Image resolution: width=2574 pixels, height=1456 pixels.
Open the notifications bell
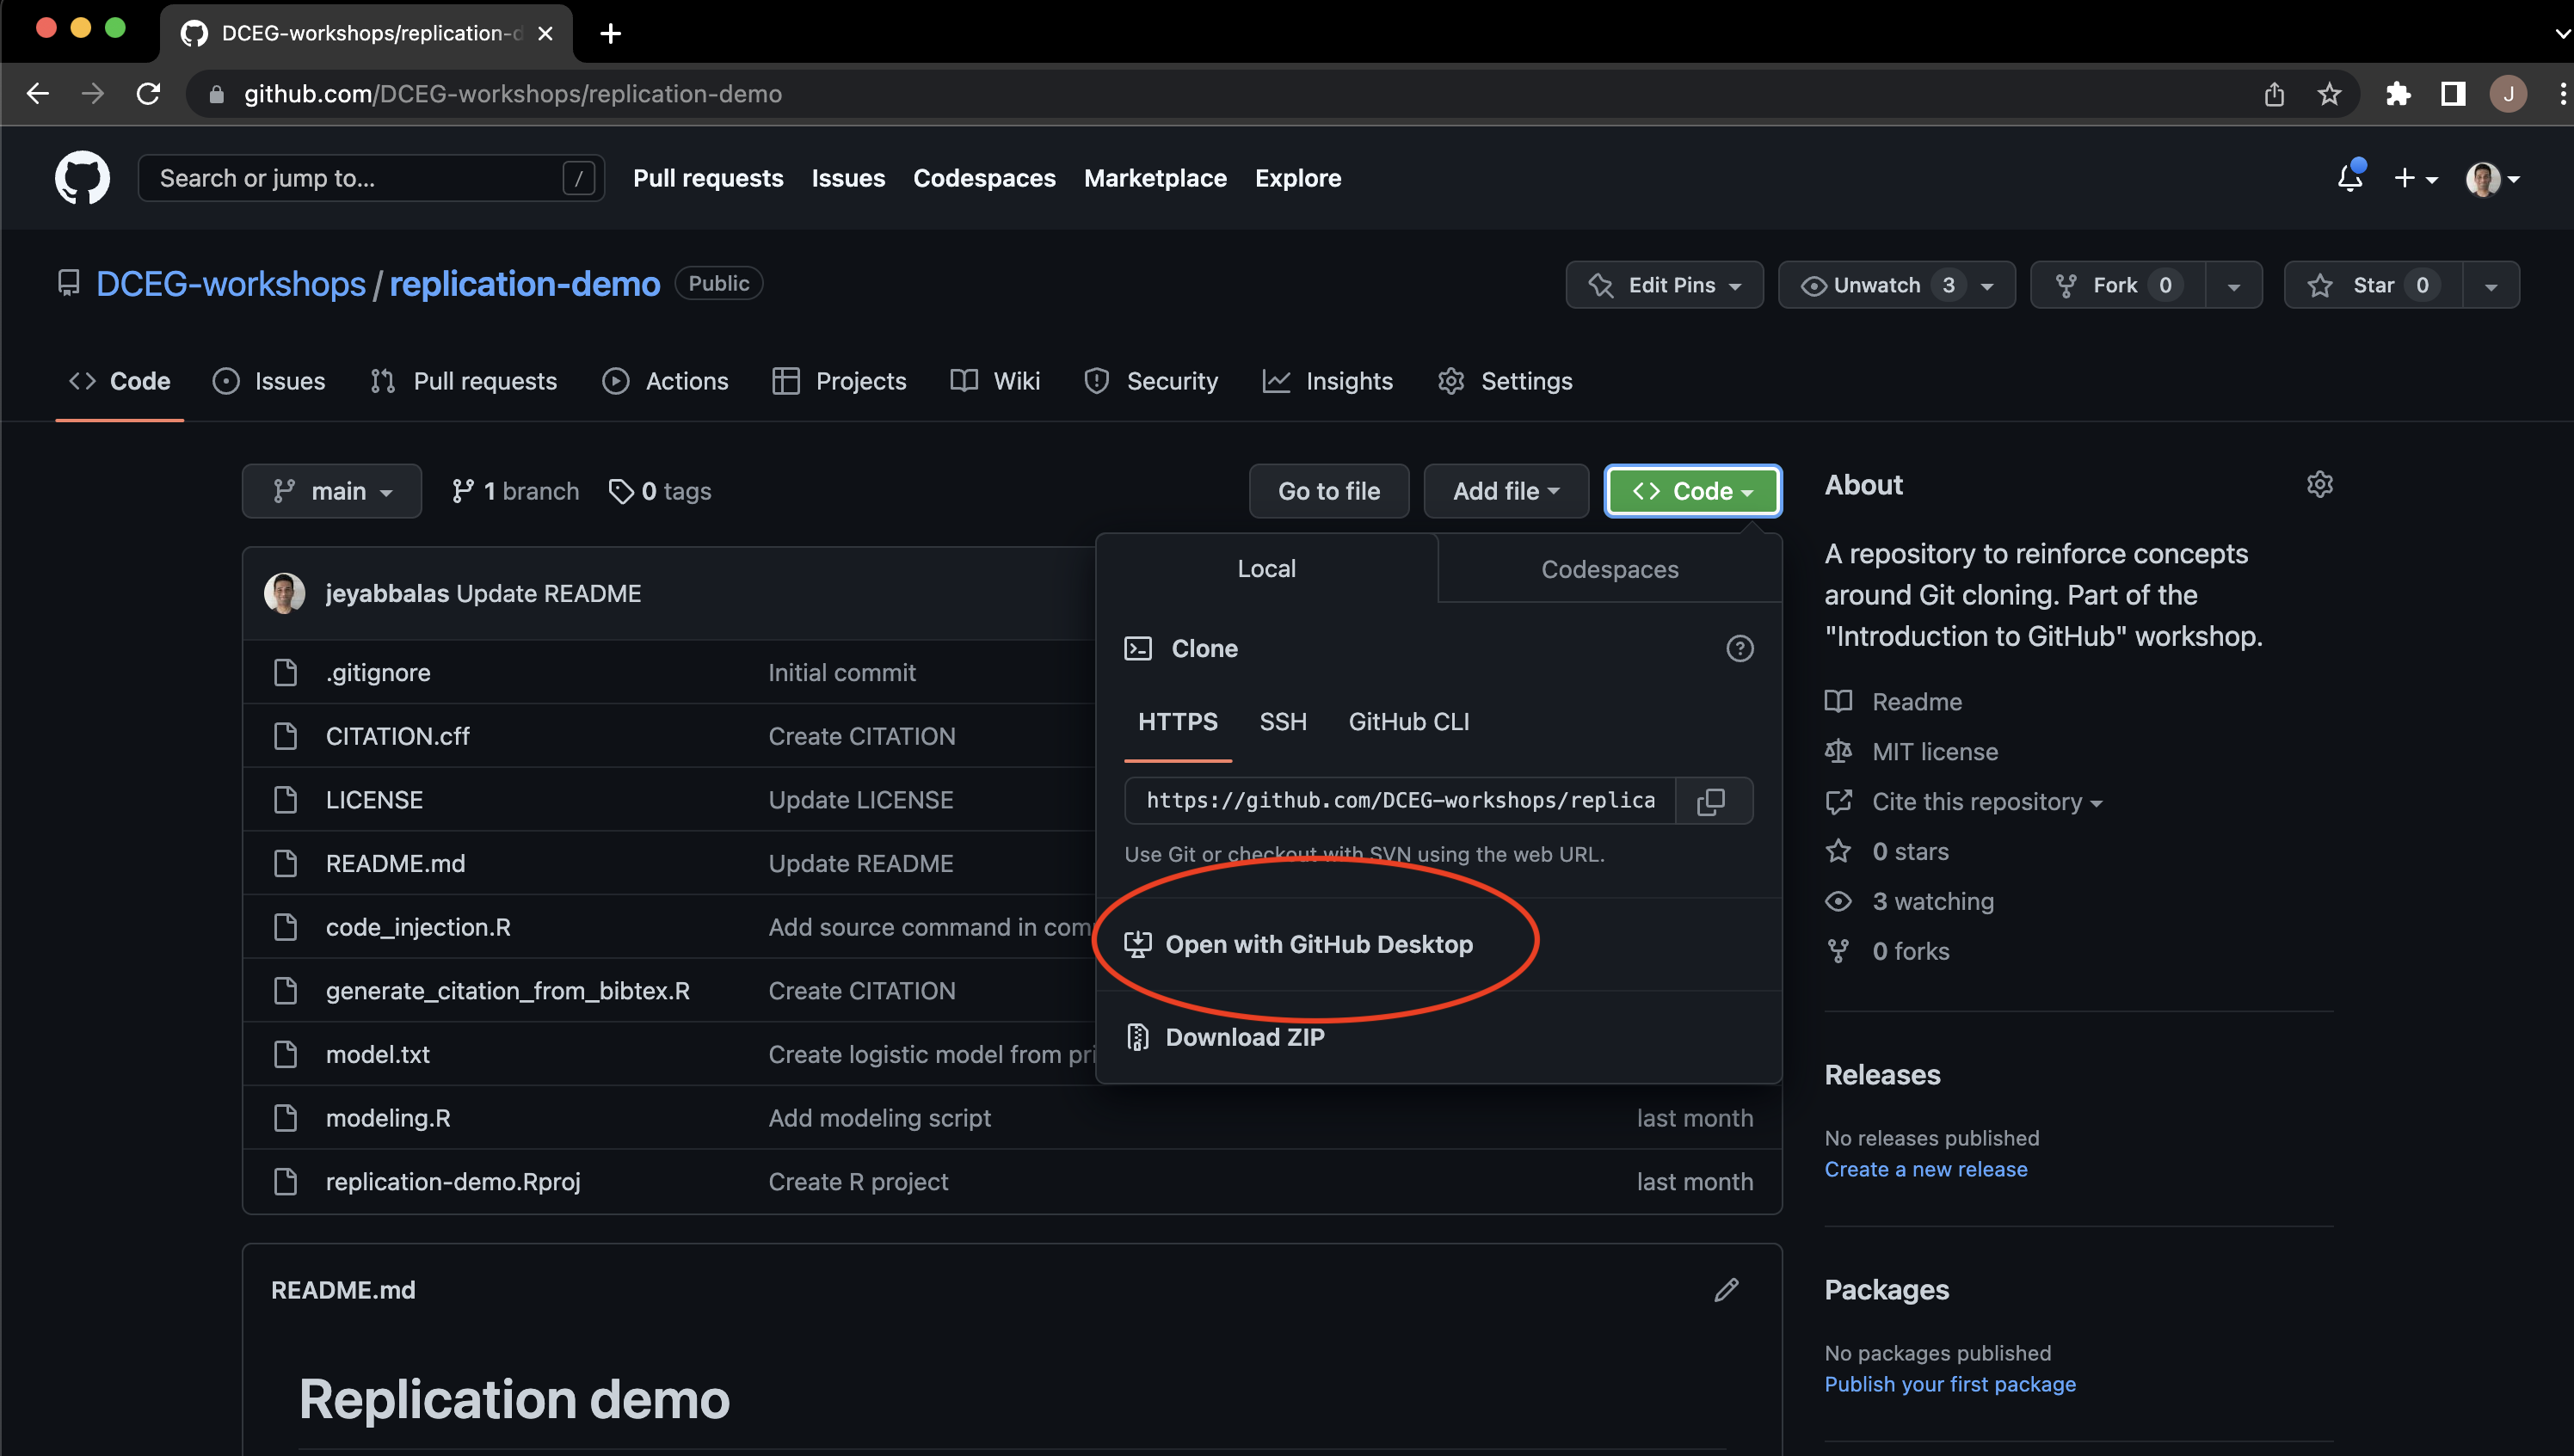[x=2349, y=178]
